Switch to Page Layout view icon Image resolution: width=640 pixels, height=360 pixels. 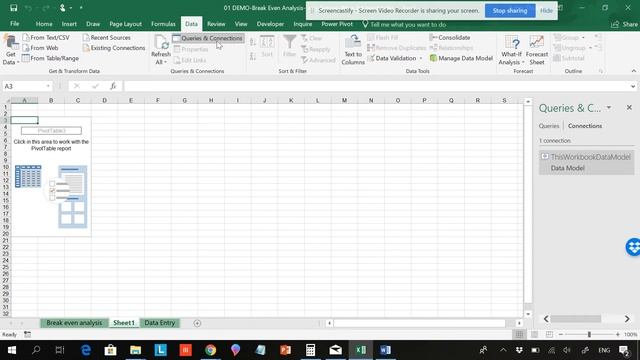coord(534,334)
